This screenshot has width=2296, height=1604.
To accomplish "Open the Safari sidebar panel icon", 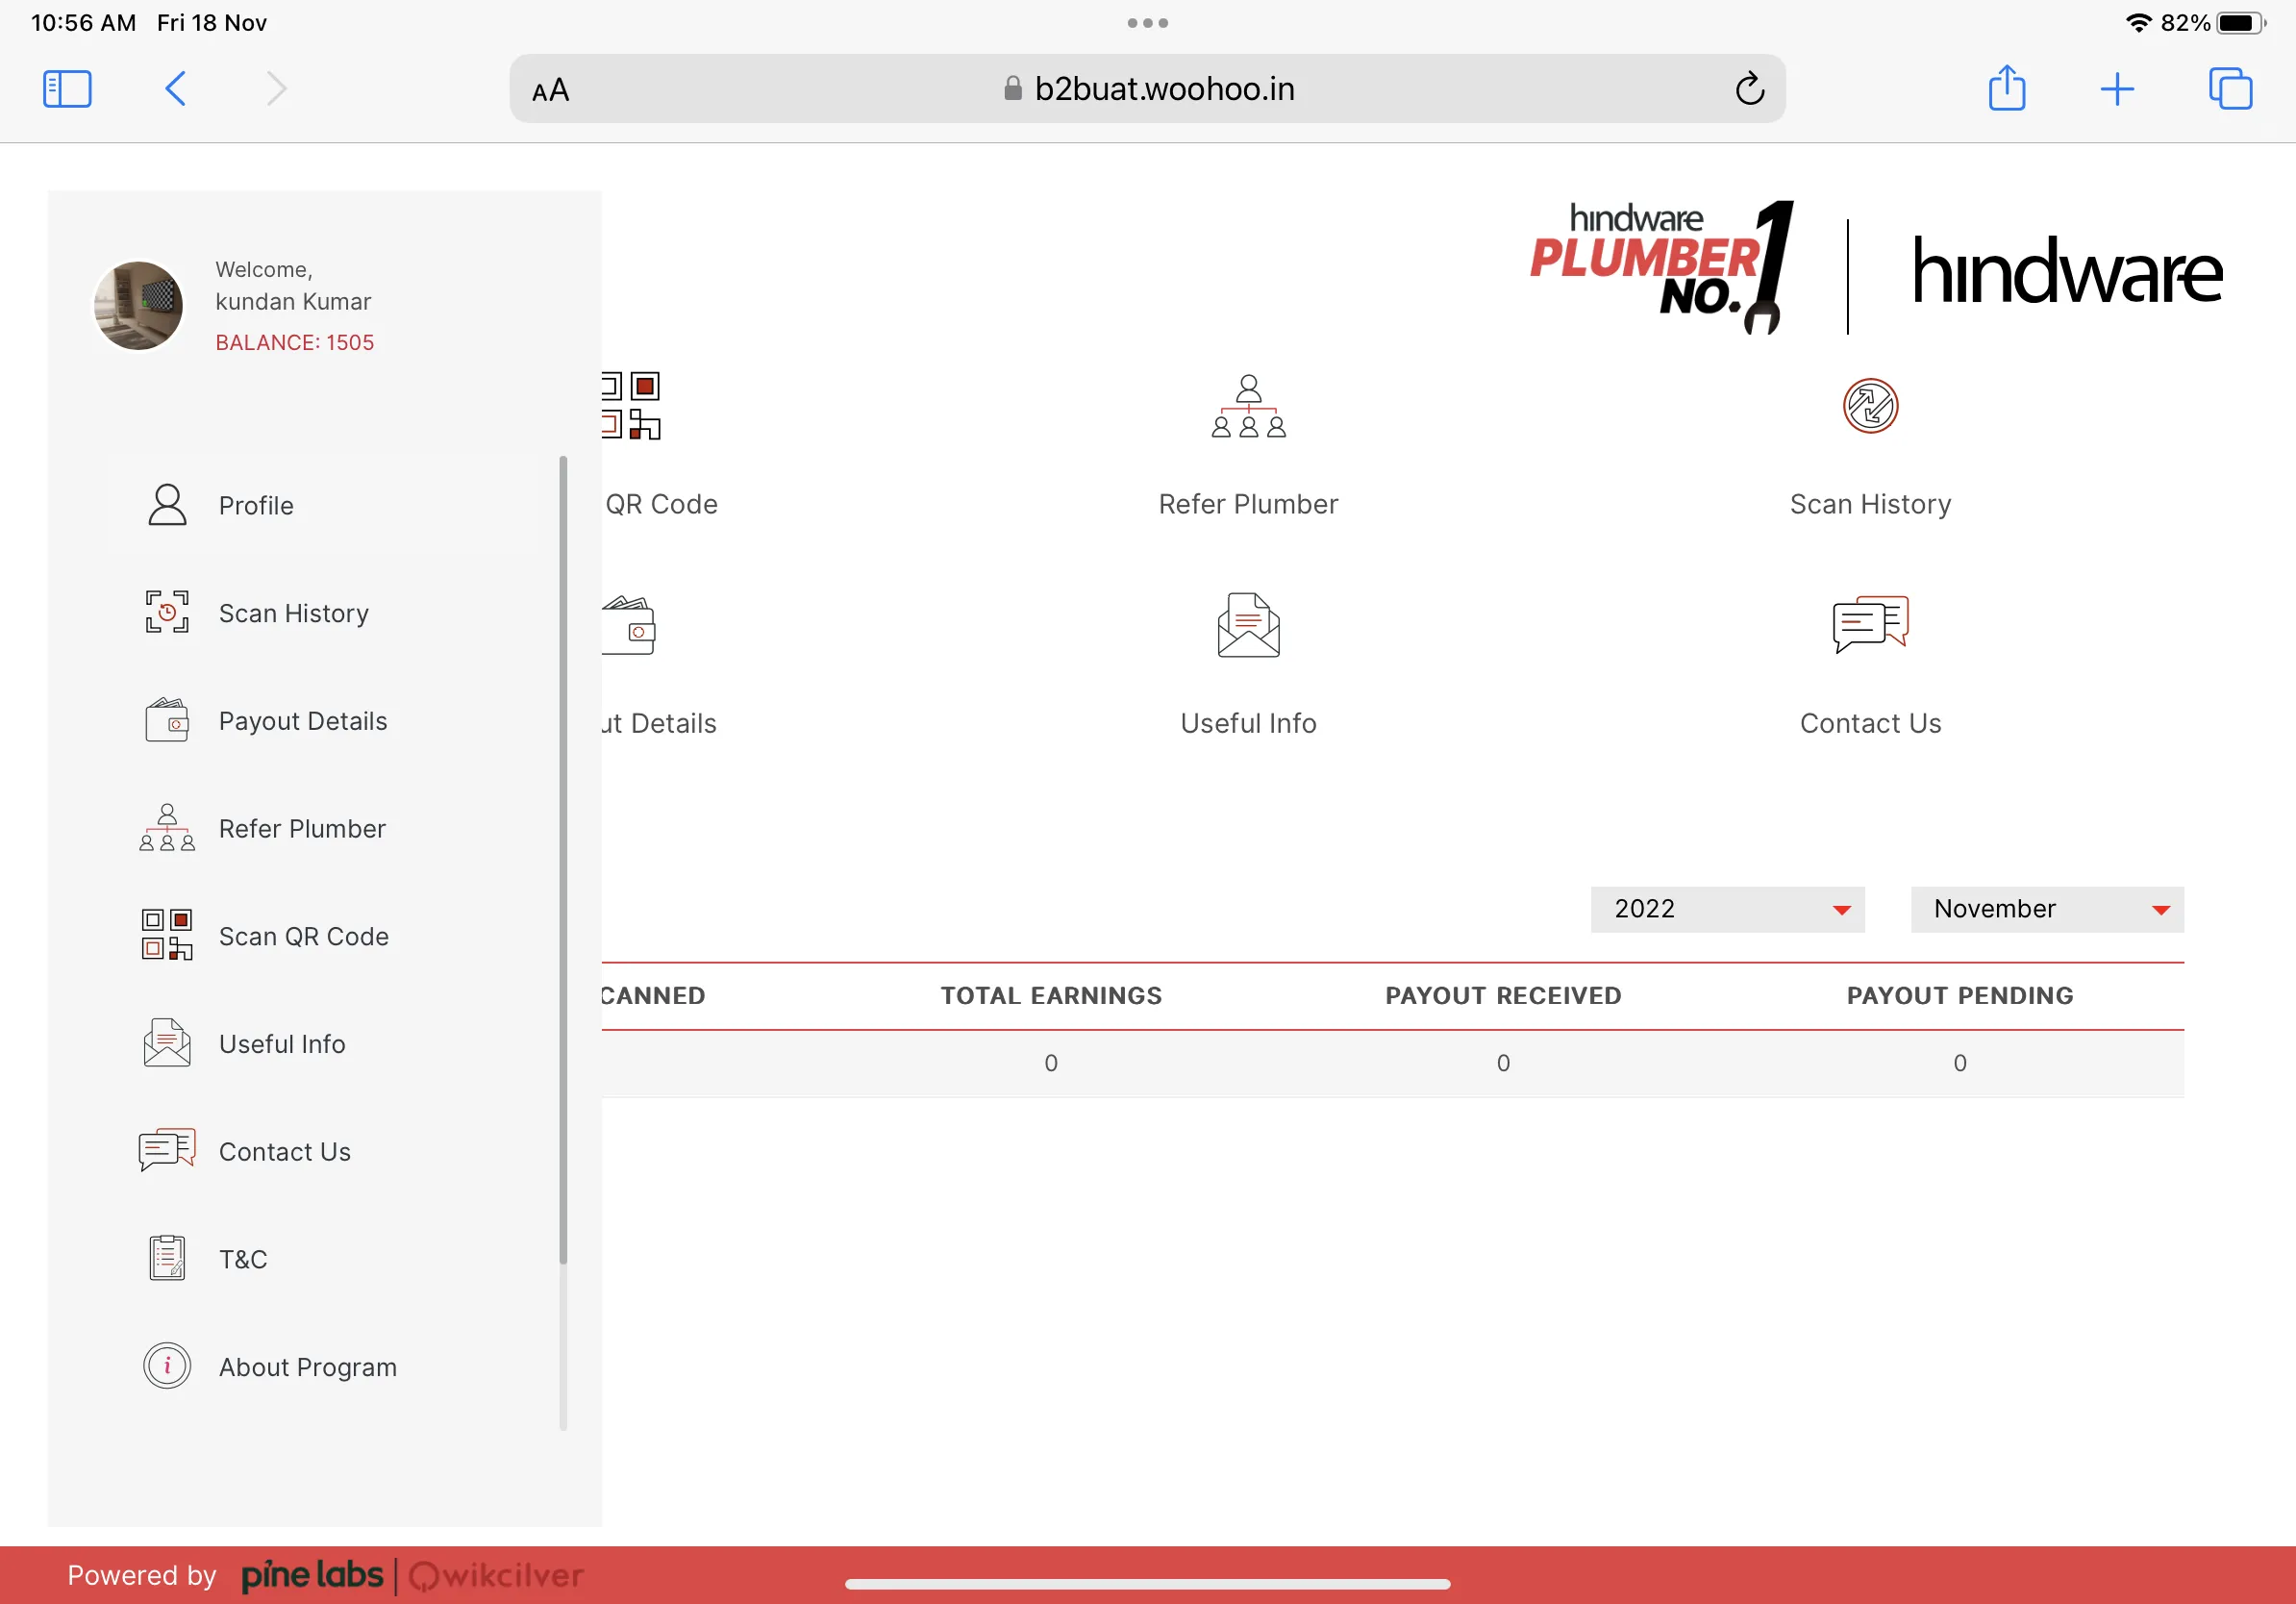I will pyautogui.click(x=67, y=89).
